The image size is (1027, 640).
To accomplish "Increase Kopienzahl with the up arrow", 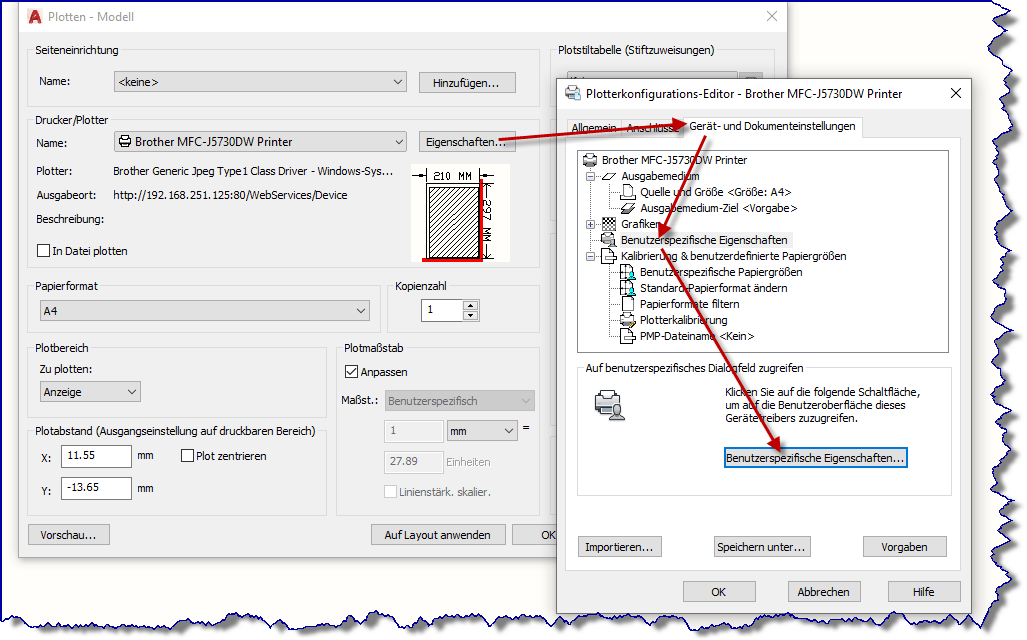I will point(470,305).
